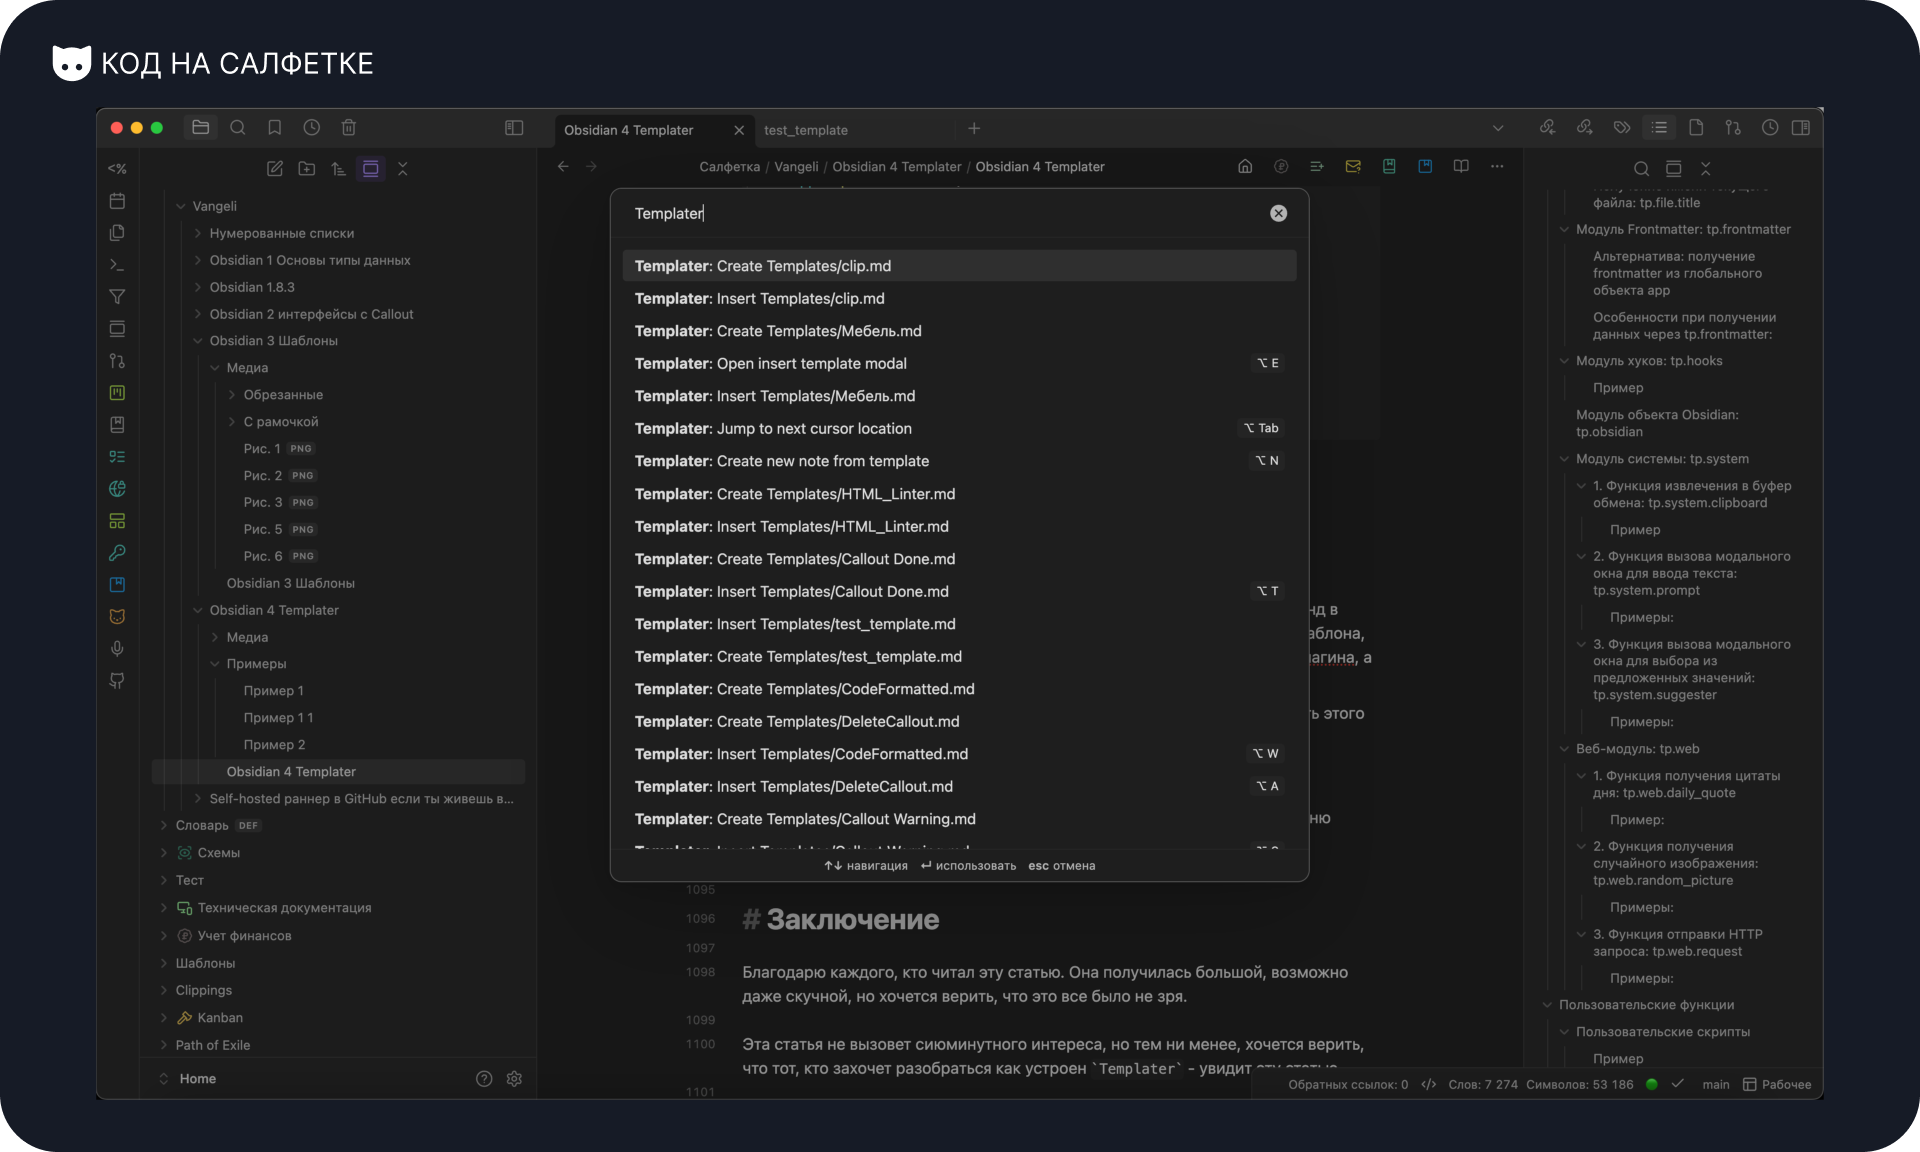The width and height of the screenshot is (1920, 1152).
Task: Toggle the left sidebar collapse icon
Action: click(x=514, y=128)
